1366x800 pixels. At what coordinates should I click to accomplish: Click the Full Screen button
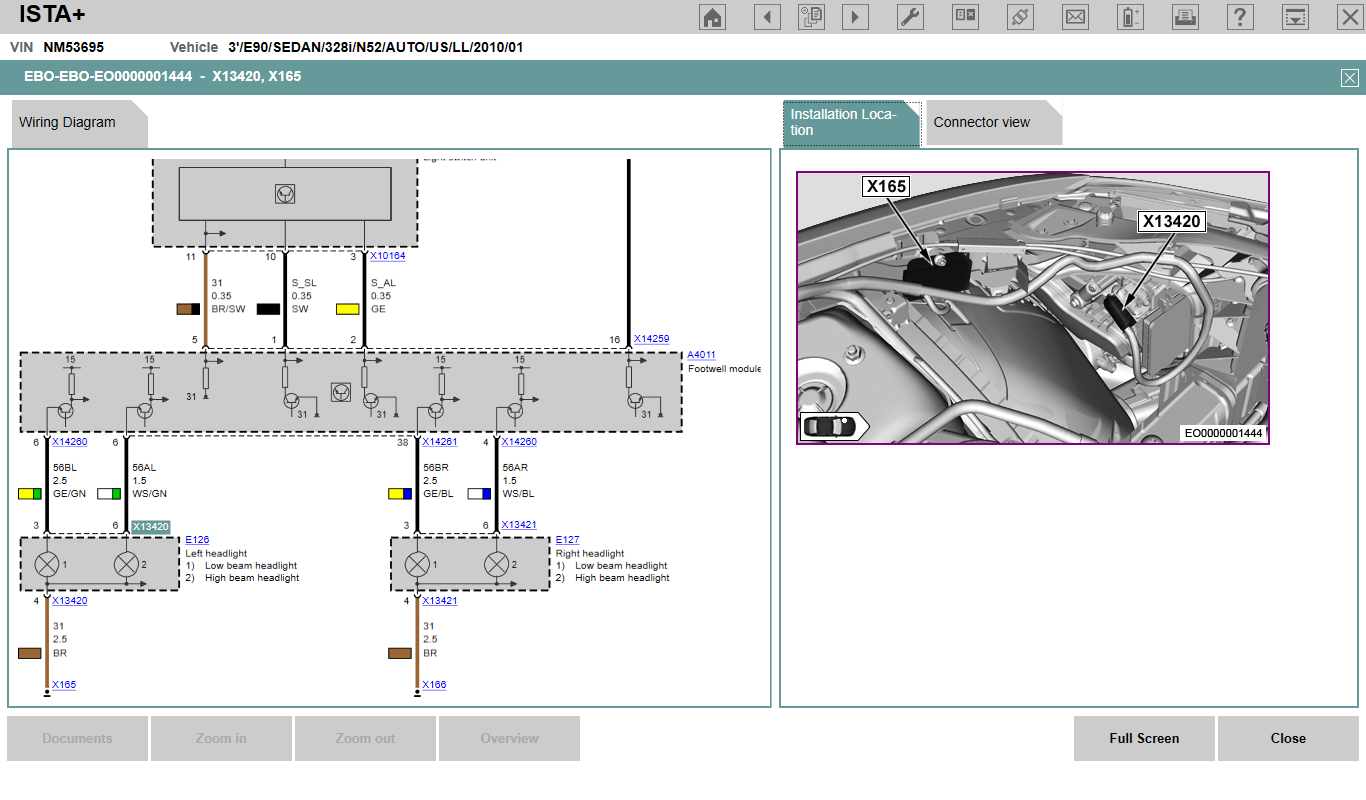tap(1144, 738)
